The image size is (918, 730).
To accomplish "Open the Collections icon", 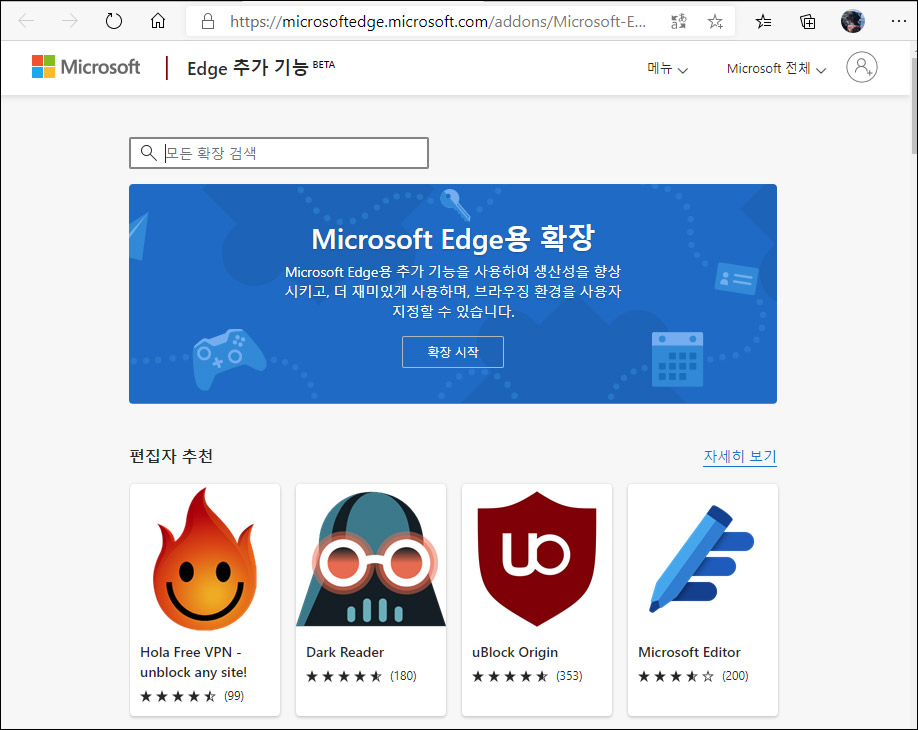I will 807,22.
